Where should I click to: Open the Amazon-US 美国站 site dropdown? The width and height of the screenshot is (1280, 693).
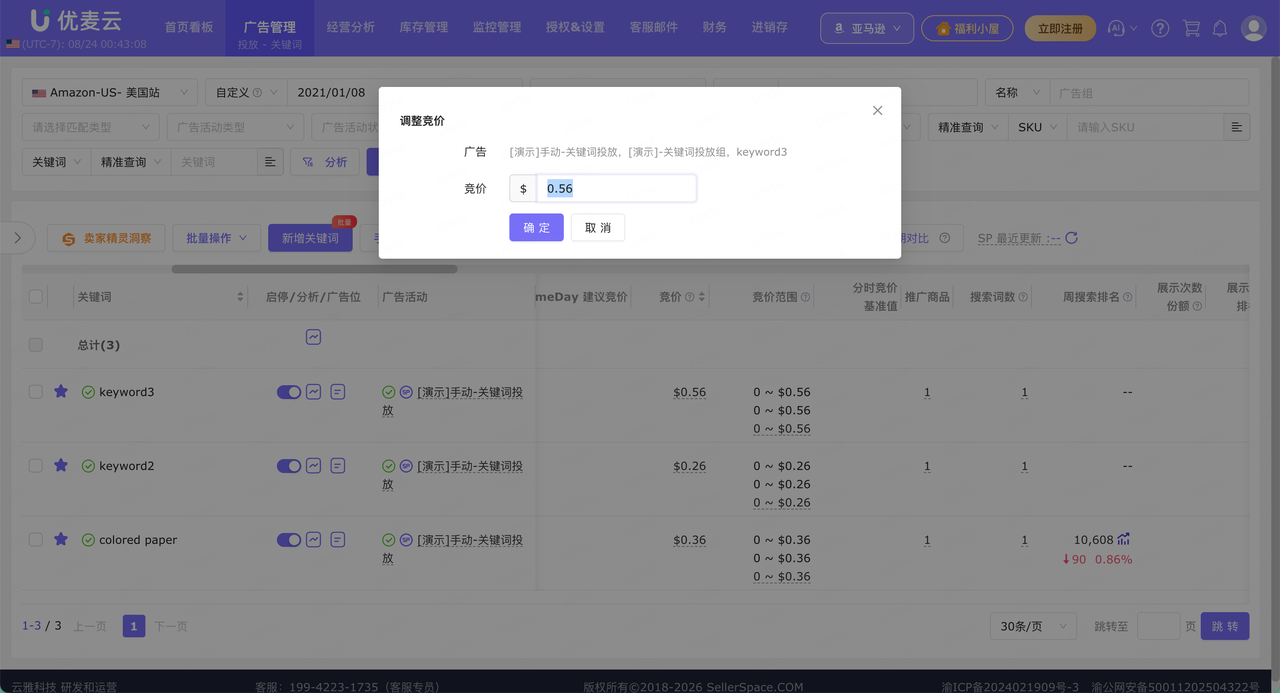coord(109,92)
